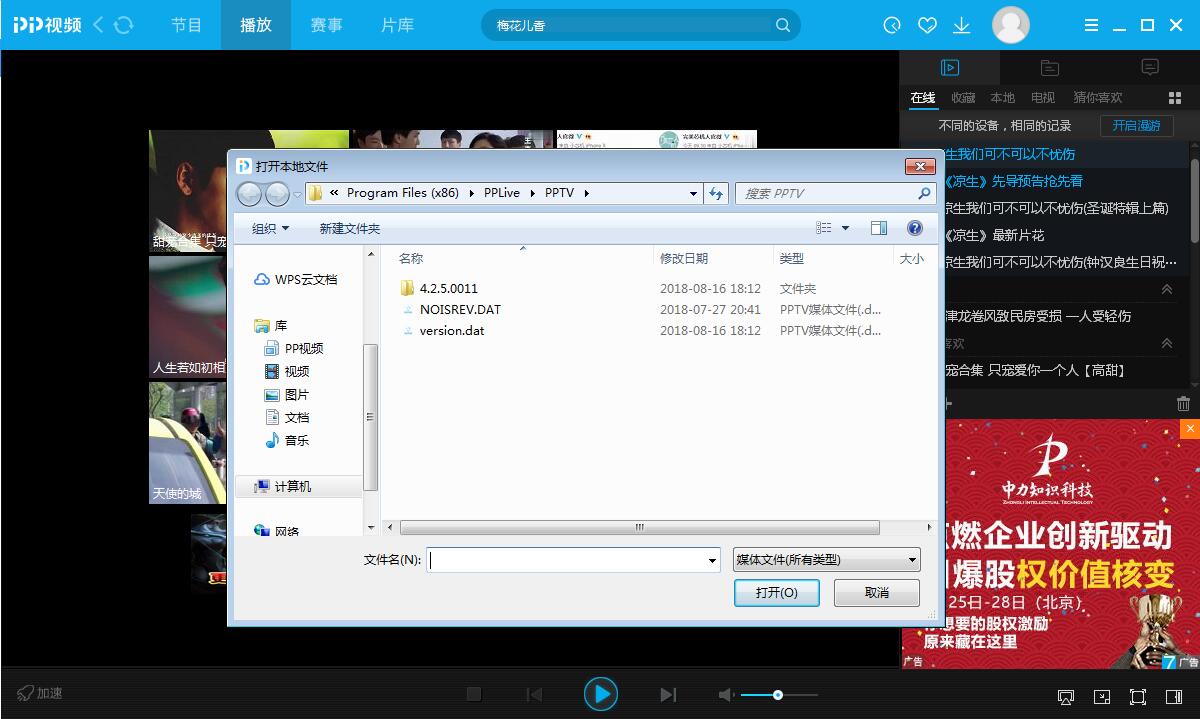Open the download manager icon in title bar
This screenshot has width=1200, height=719.
[961, 25]
